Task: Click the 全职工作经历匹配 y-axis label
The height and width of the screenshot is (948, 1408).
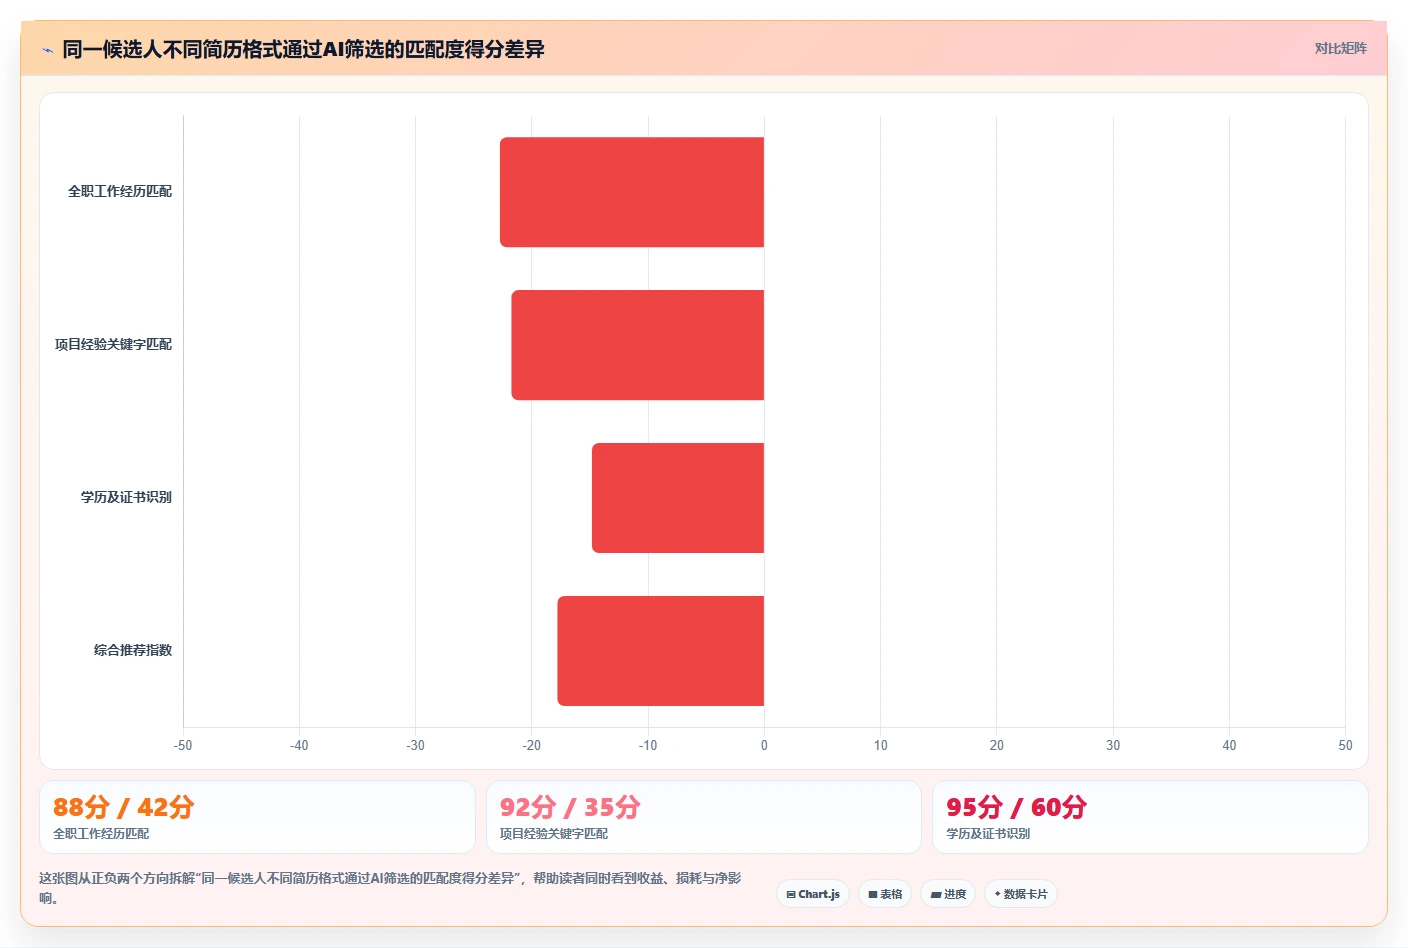Action: tap(120, 191)
